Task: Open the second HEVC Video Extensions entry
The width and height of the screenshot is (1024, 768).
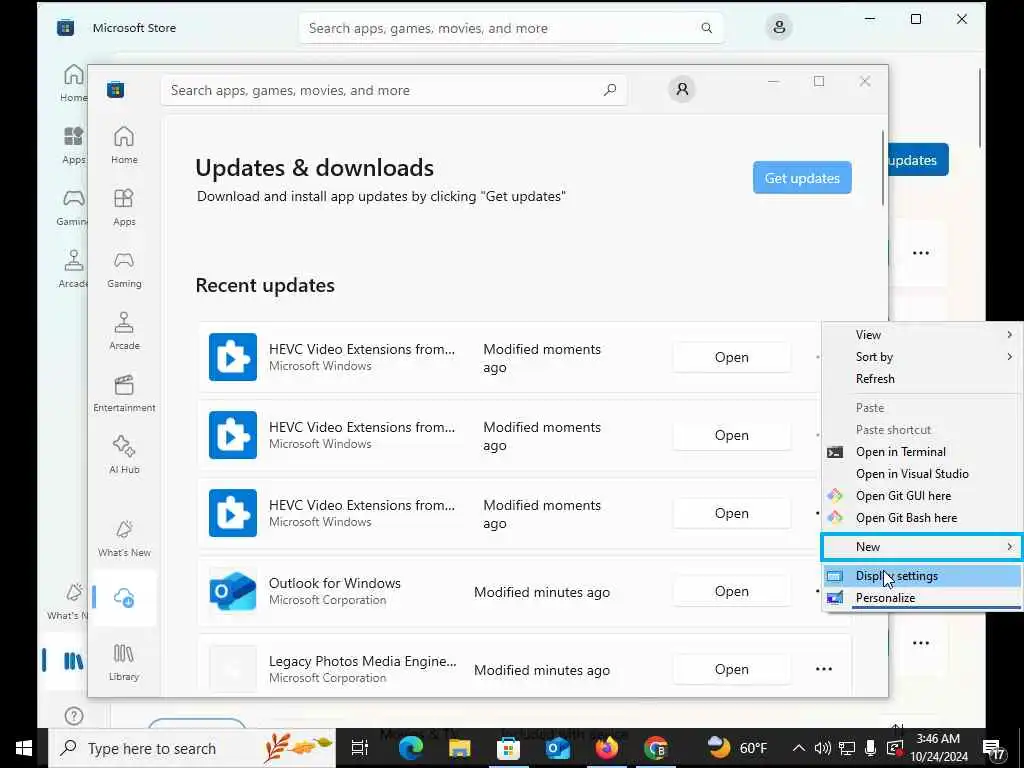Action: coord(731,435)
